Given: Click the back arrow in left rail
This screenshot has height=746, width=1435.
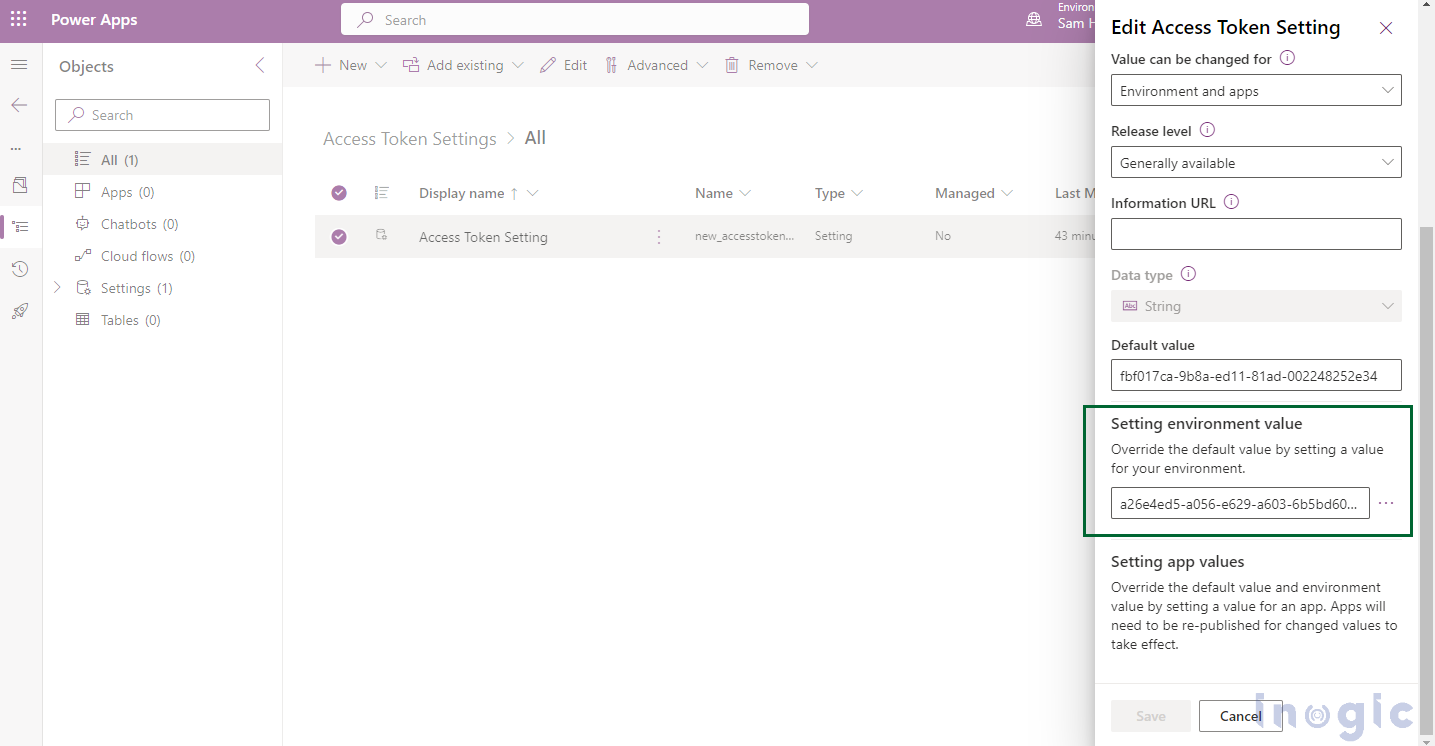Looking at the screenshot, I should [19, 105].
